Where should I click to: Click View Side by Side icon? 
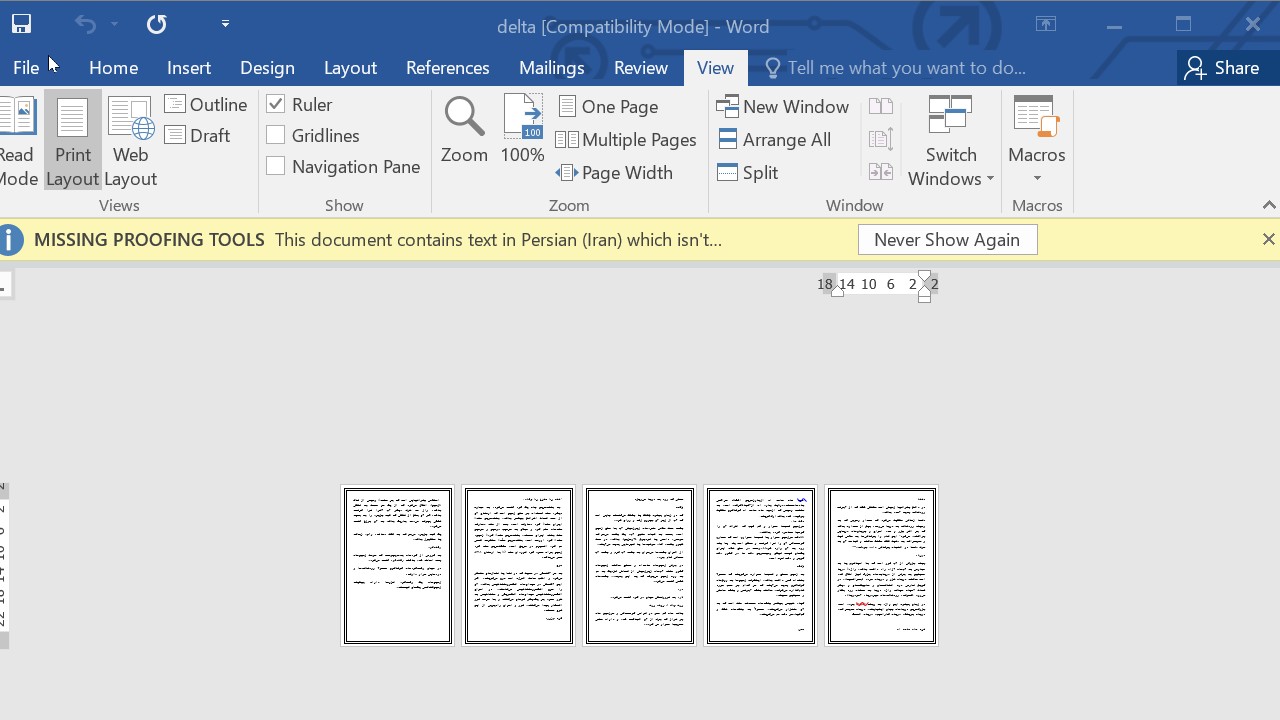click(881, 106)
